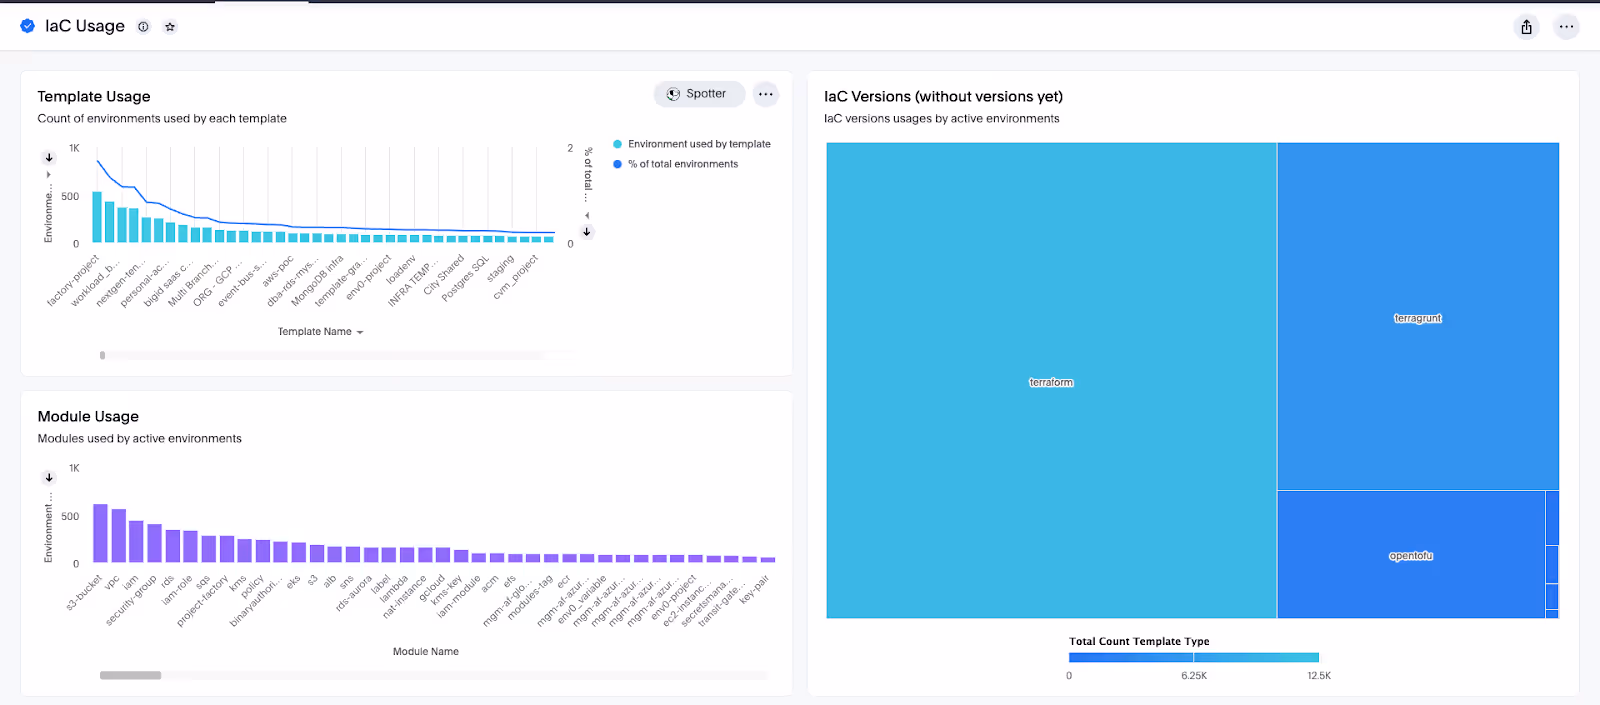Click the factory-project bar in Template Usage
Screen dimensions: 1600x705
[97, 217]
